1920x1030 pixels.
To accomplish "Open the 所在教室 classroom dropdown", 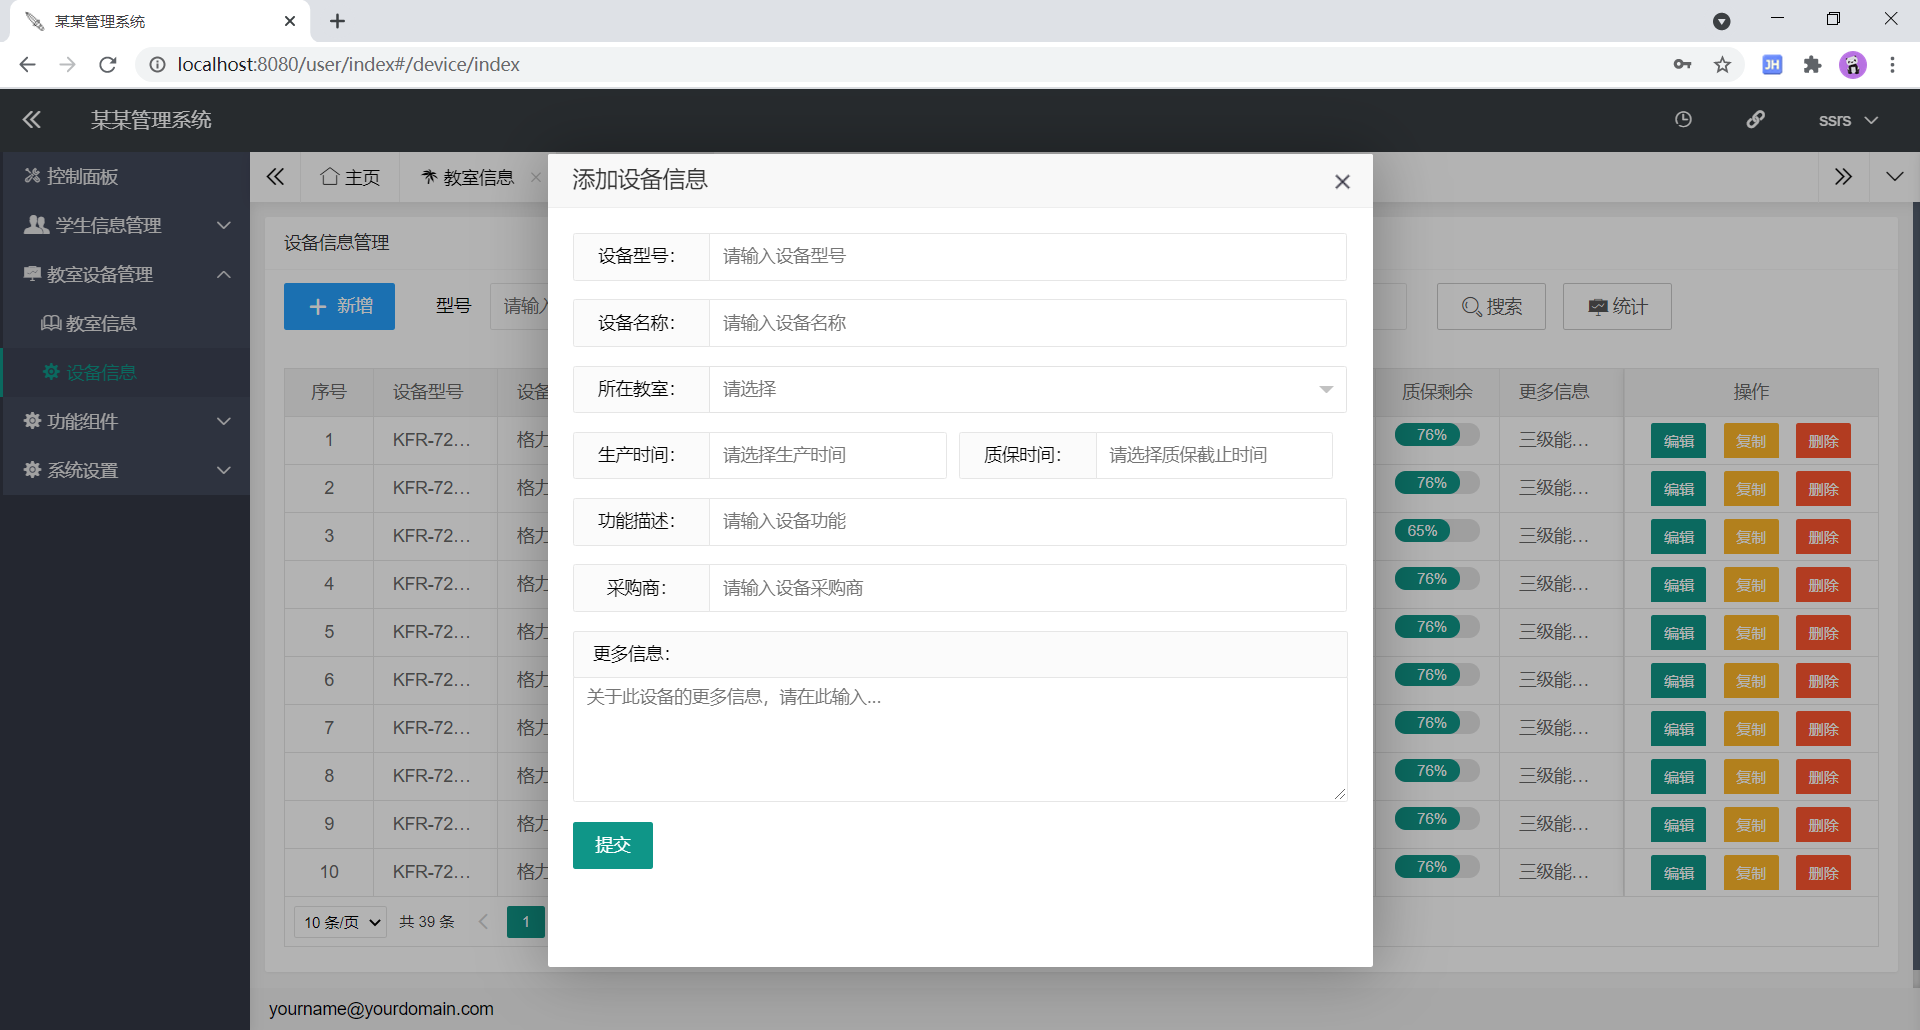I will 1026,389.
